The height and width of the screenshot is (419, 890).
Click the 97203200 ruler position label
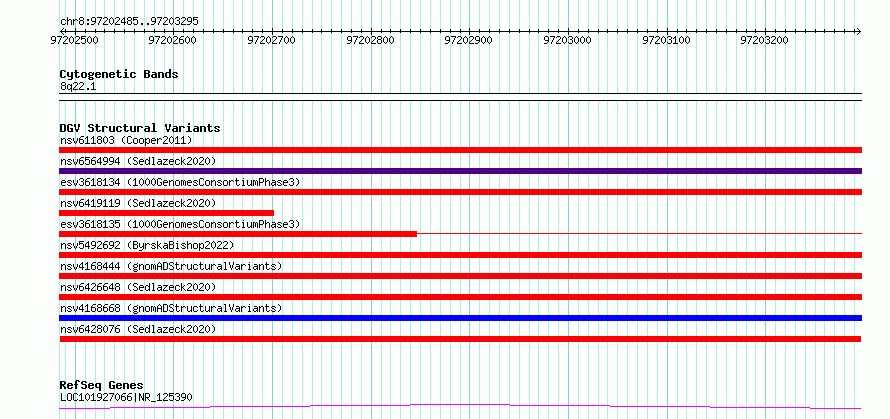(765, 40)
